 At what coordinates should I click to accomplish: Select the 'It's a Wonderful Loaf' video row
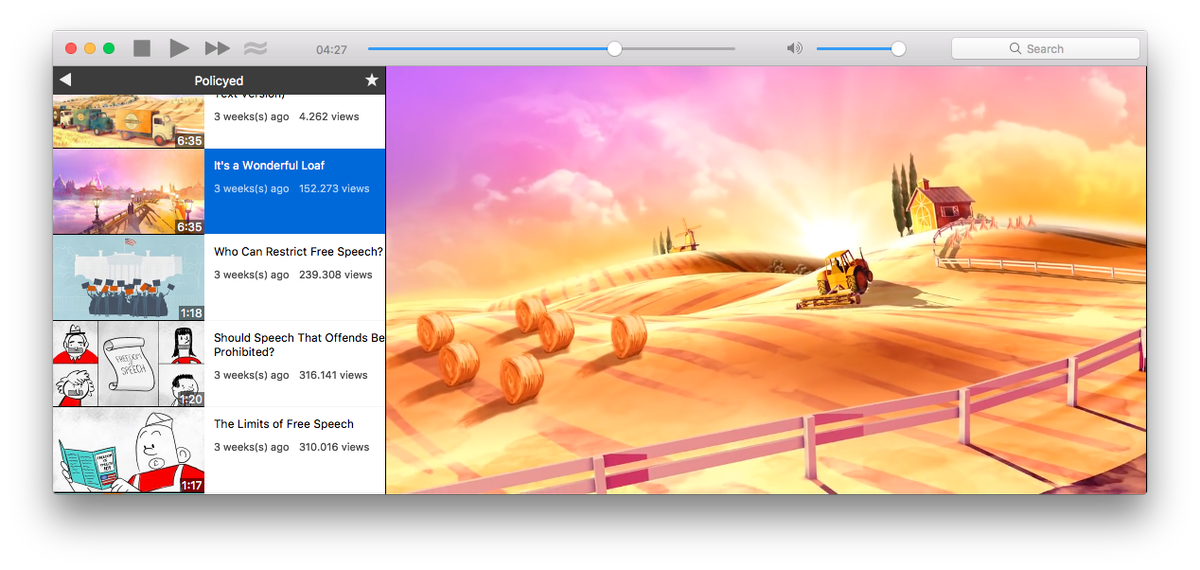coord(219,191)
